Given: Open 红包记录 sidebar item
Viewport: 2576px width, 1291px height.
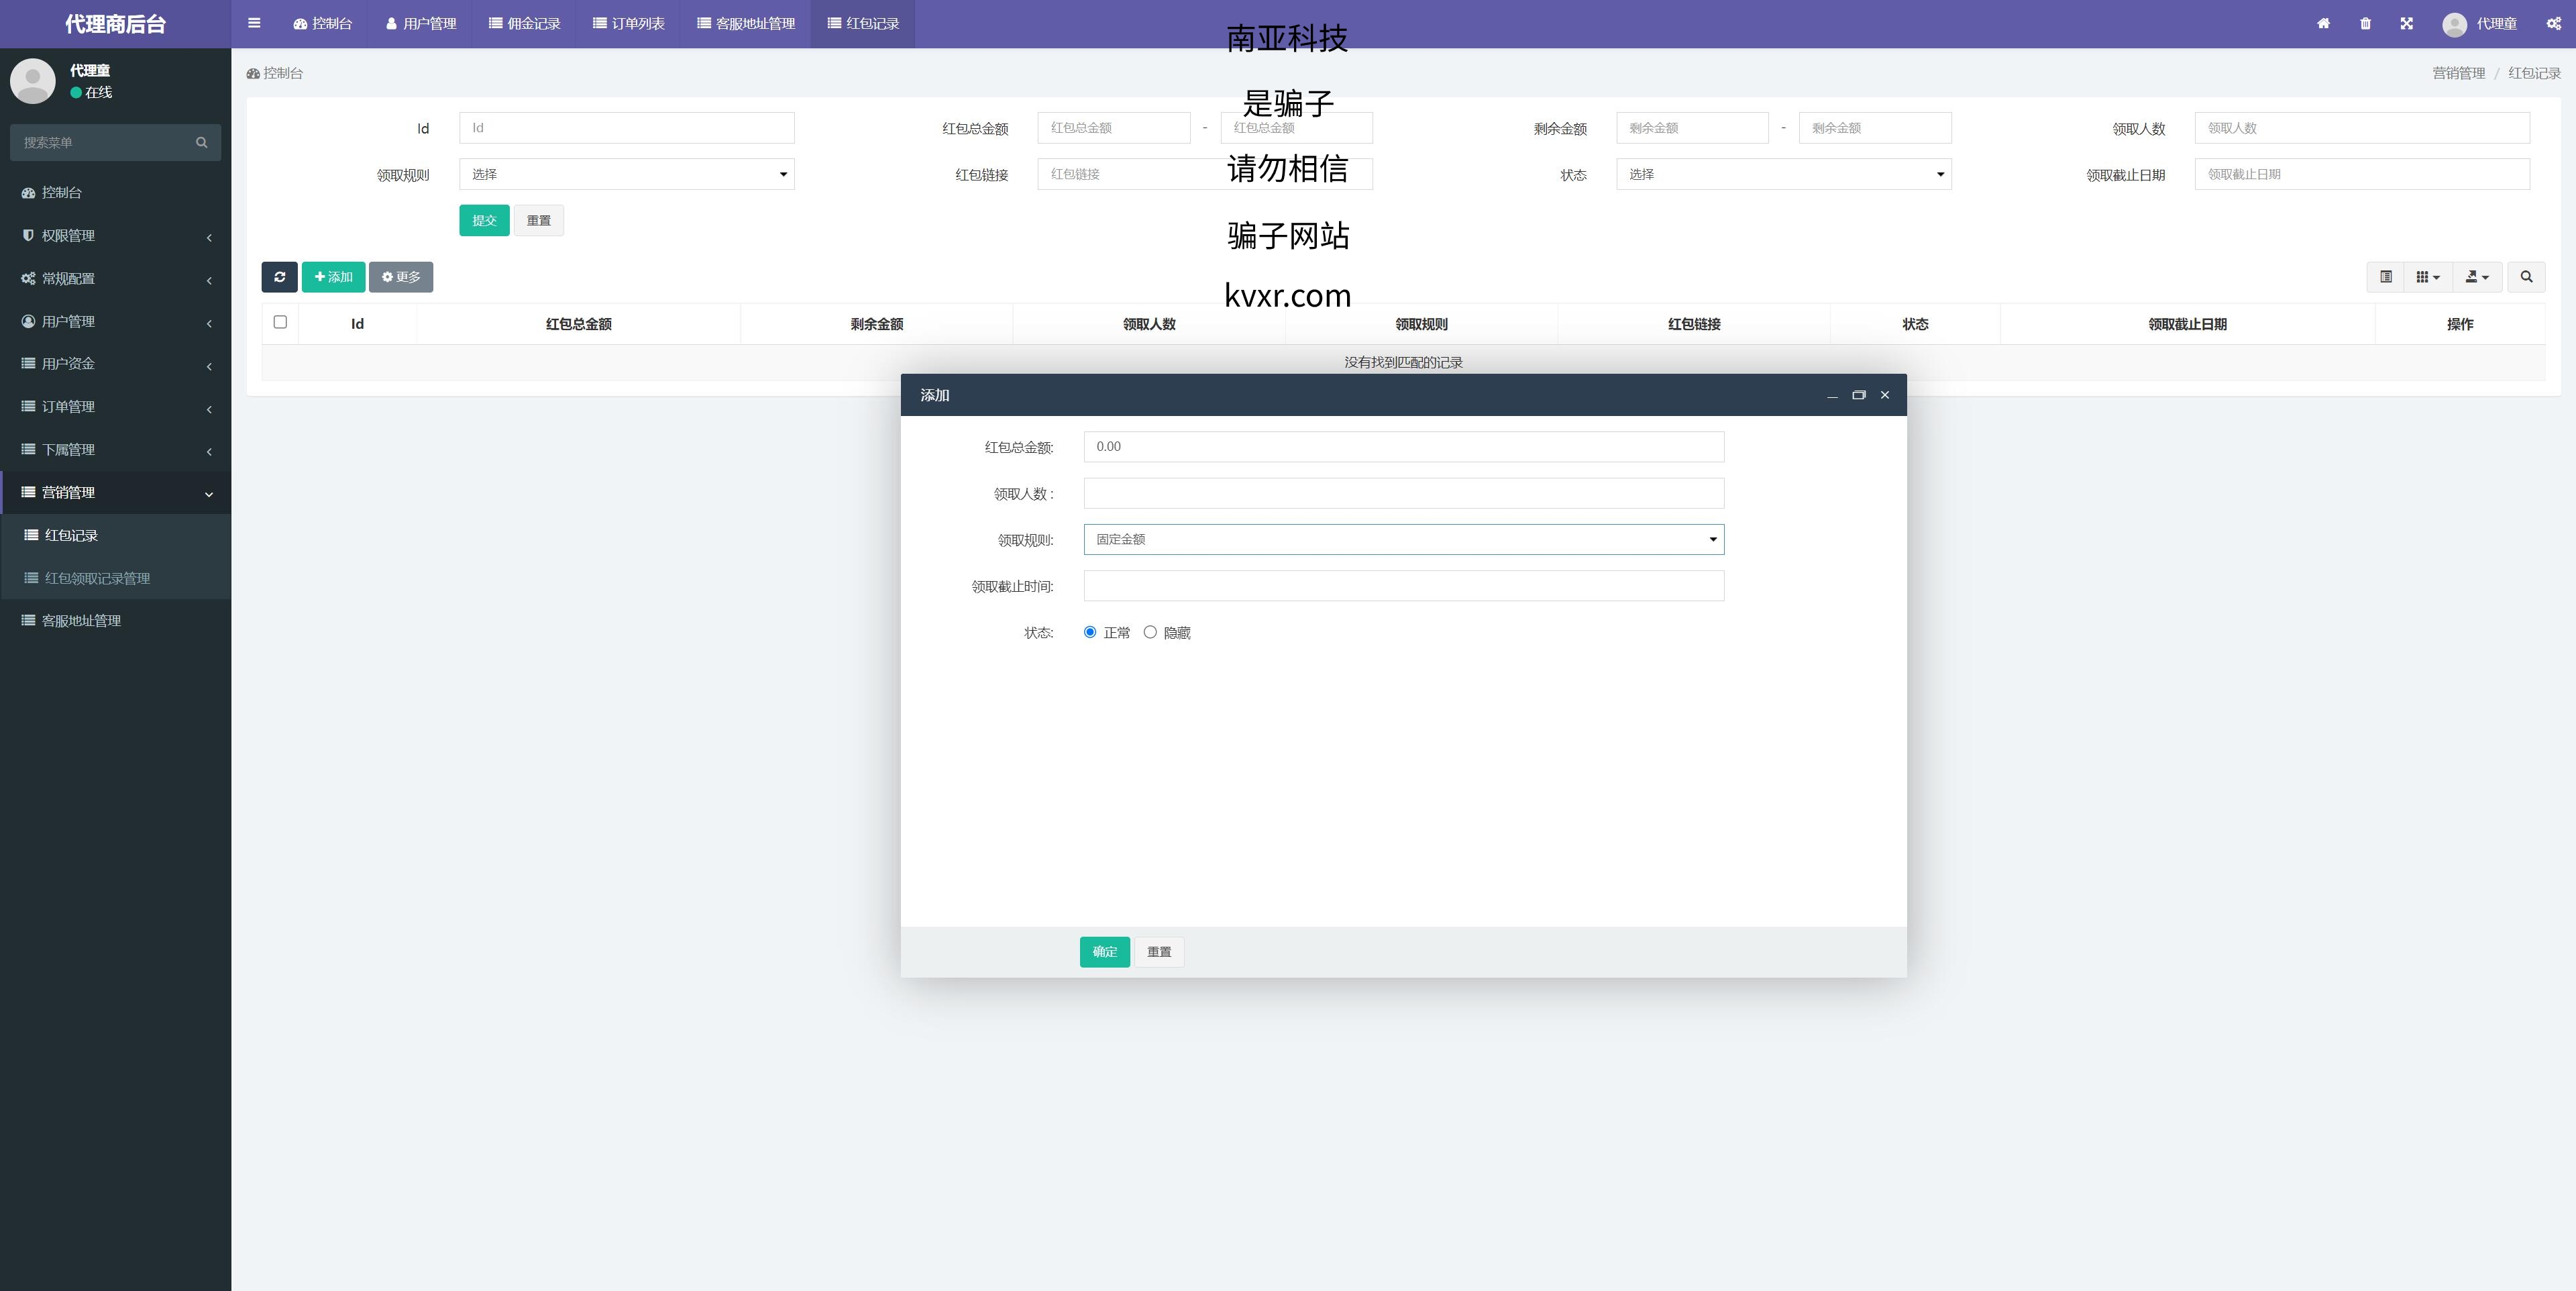Looking at the screenshot, I should (115, 535).
